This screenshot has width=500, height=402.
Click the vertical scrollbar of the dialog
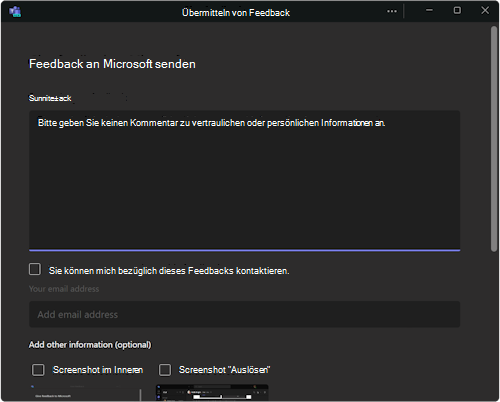pyautogui.click(x=494, y=139)
